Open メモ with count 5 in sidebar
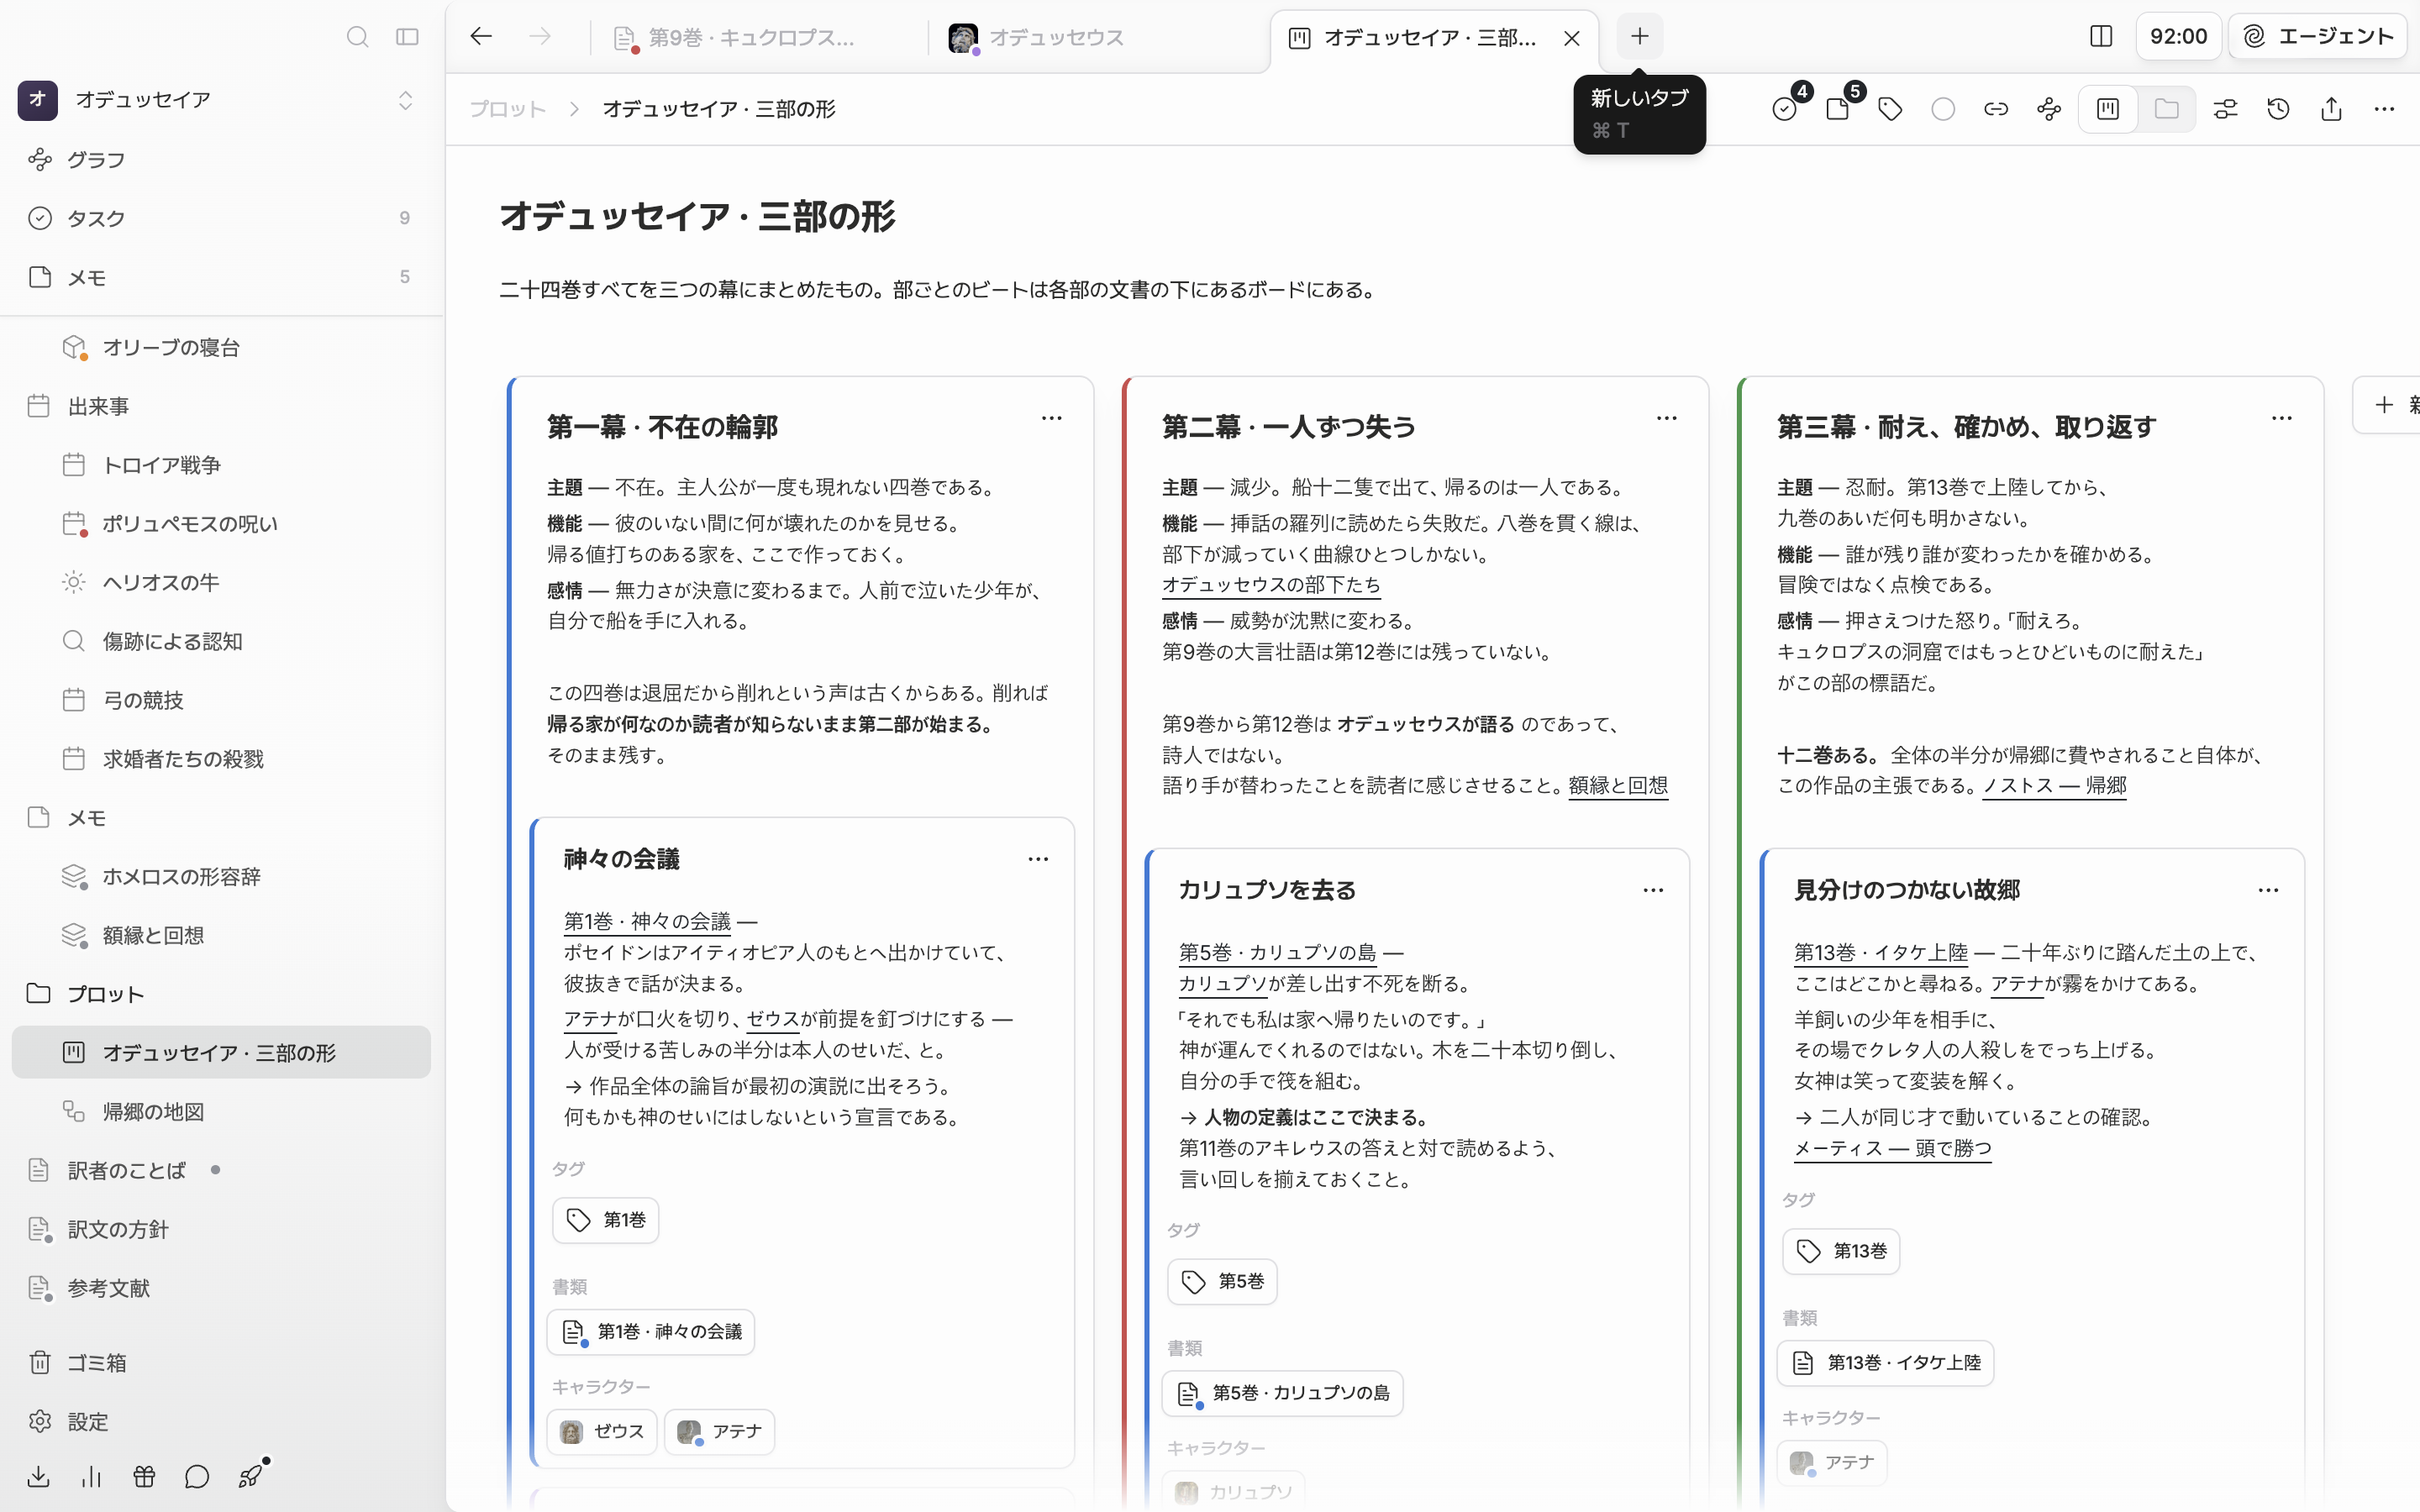2420x1512 pixels. (x=221, y=277)
